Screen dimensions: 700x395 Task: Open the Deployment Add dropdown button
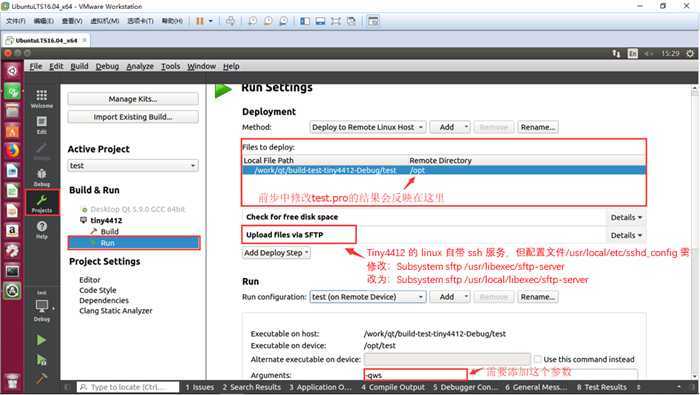[x=450, y=127]
